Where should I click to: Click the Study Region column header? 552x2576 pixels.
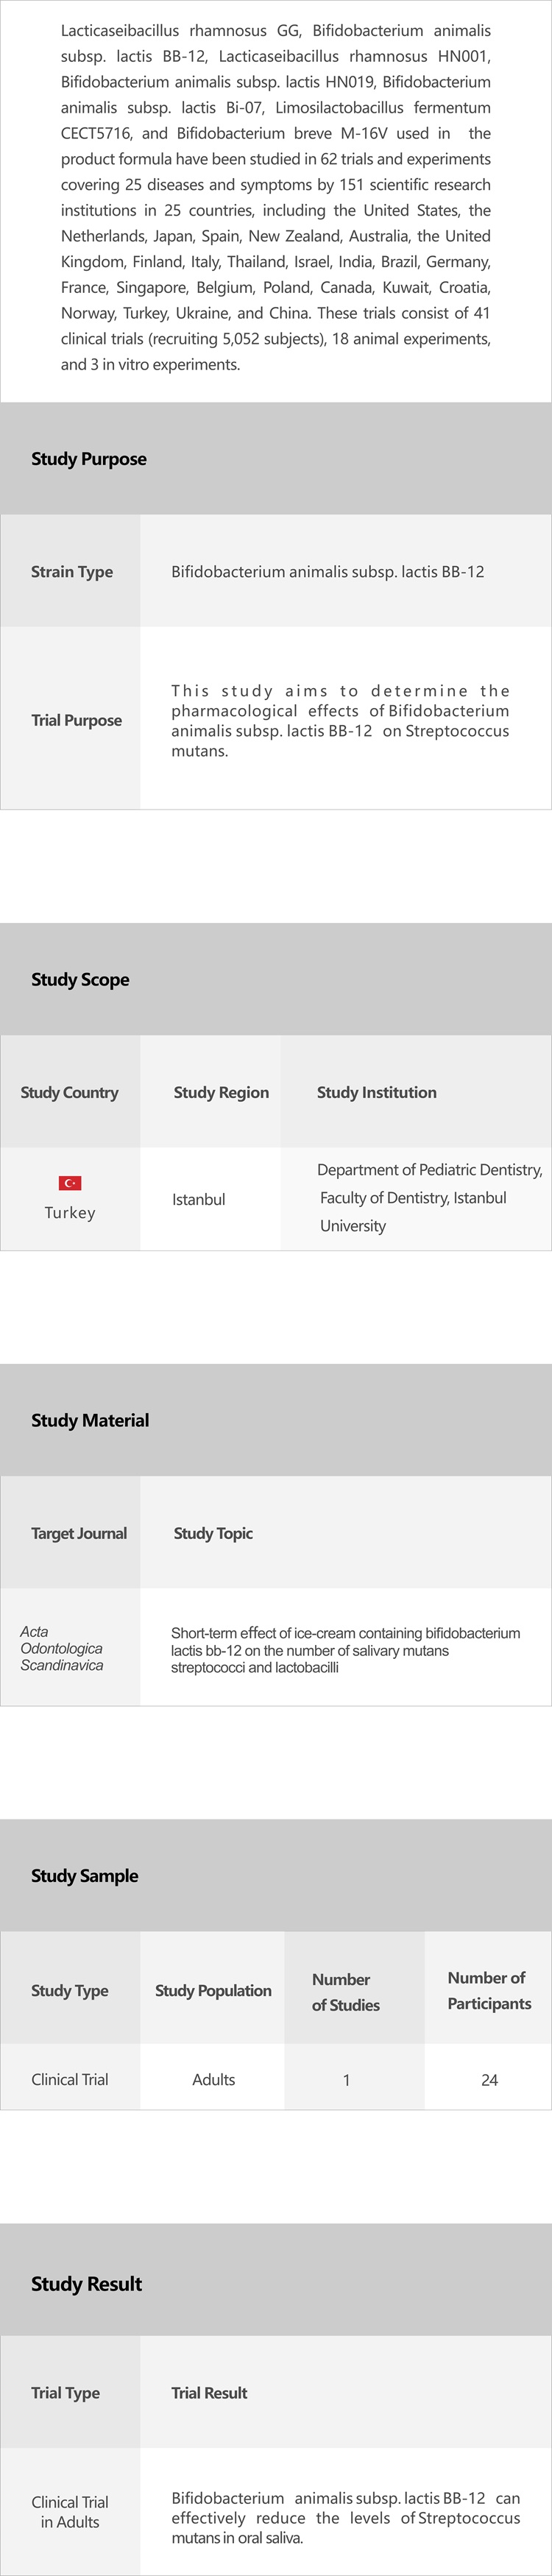[x=221, y=1092]
